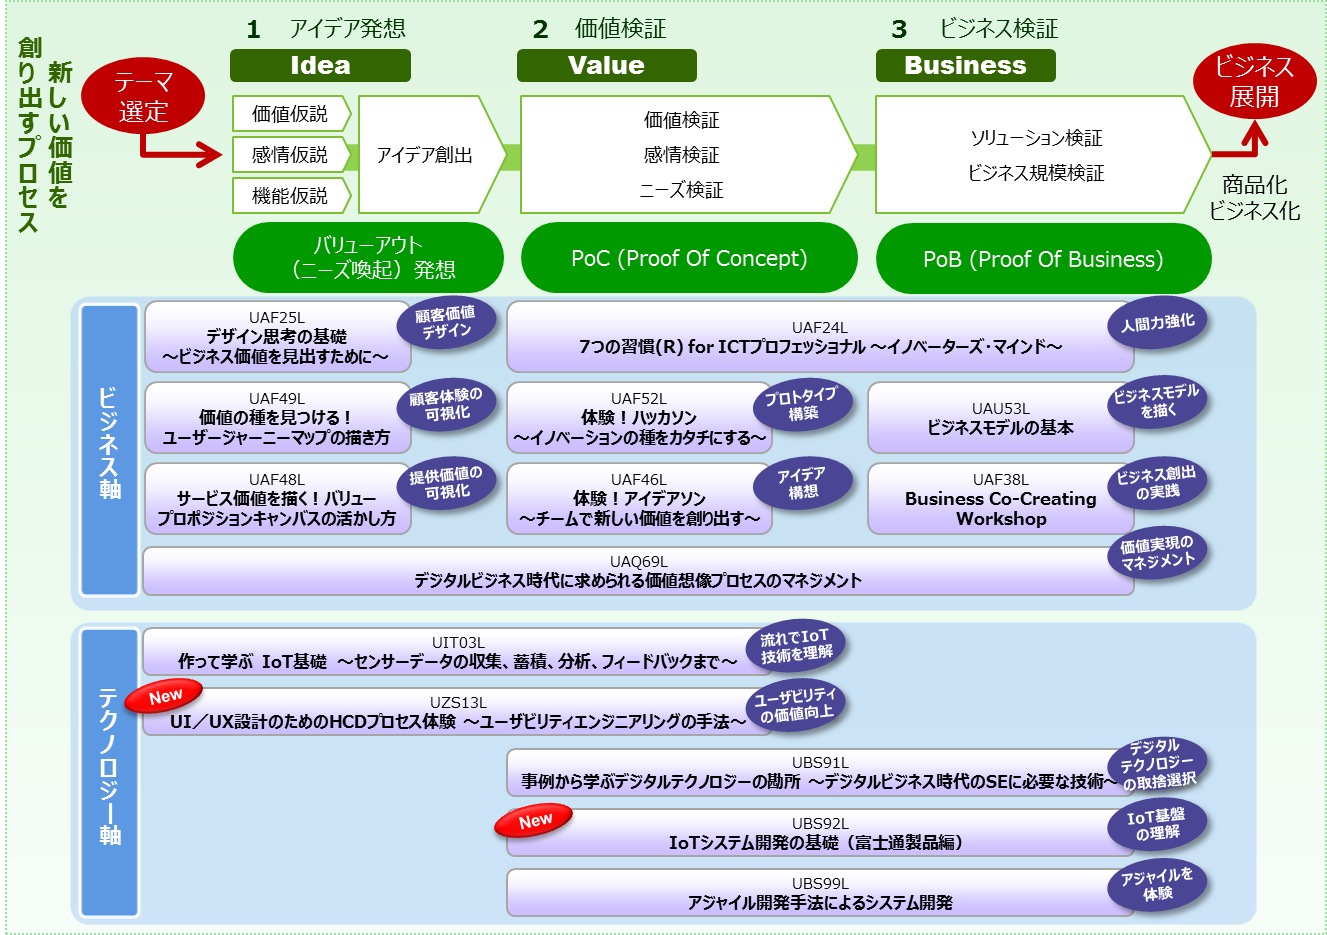Toggle the 感情仮説 hypothesis box
1327x935 pixels.
[288, 155]
